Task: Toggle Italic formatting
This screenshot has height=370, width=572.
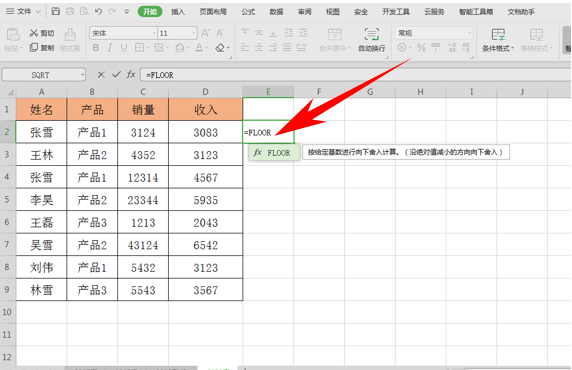Action: 110,47
